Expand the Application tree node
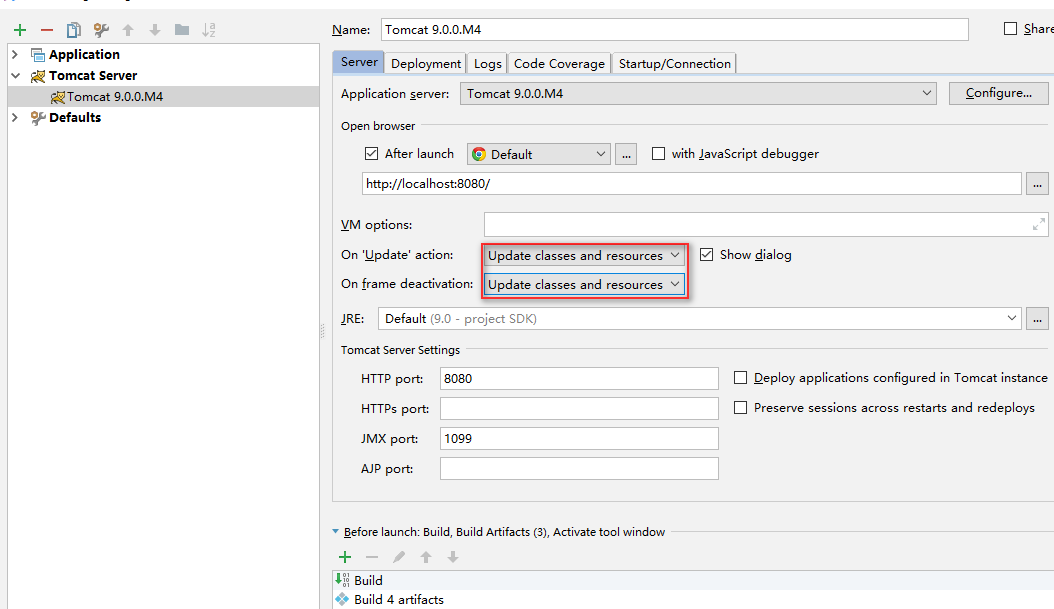The image size is (1054, 609). [15, 54]
